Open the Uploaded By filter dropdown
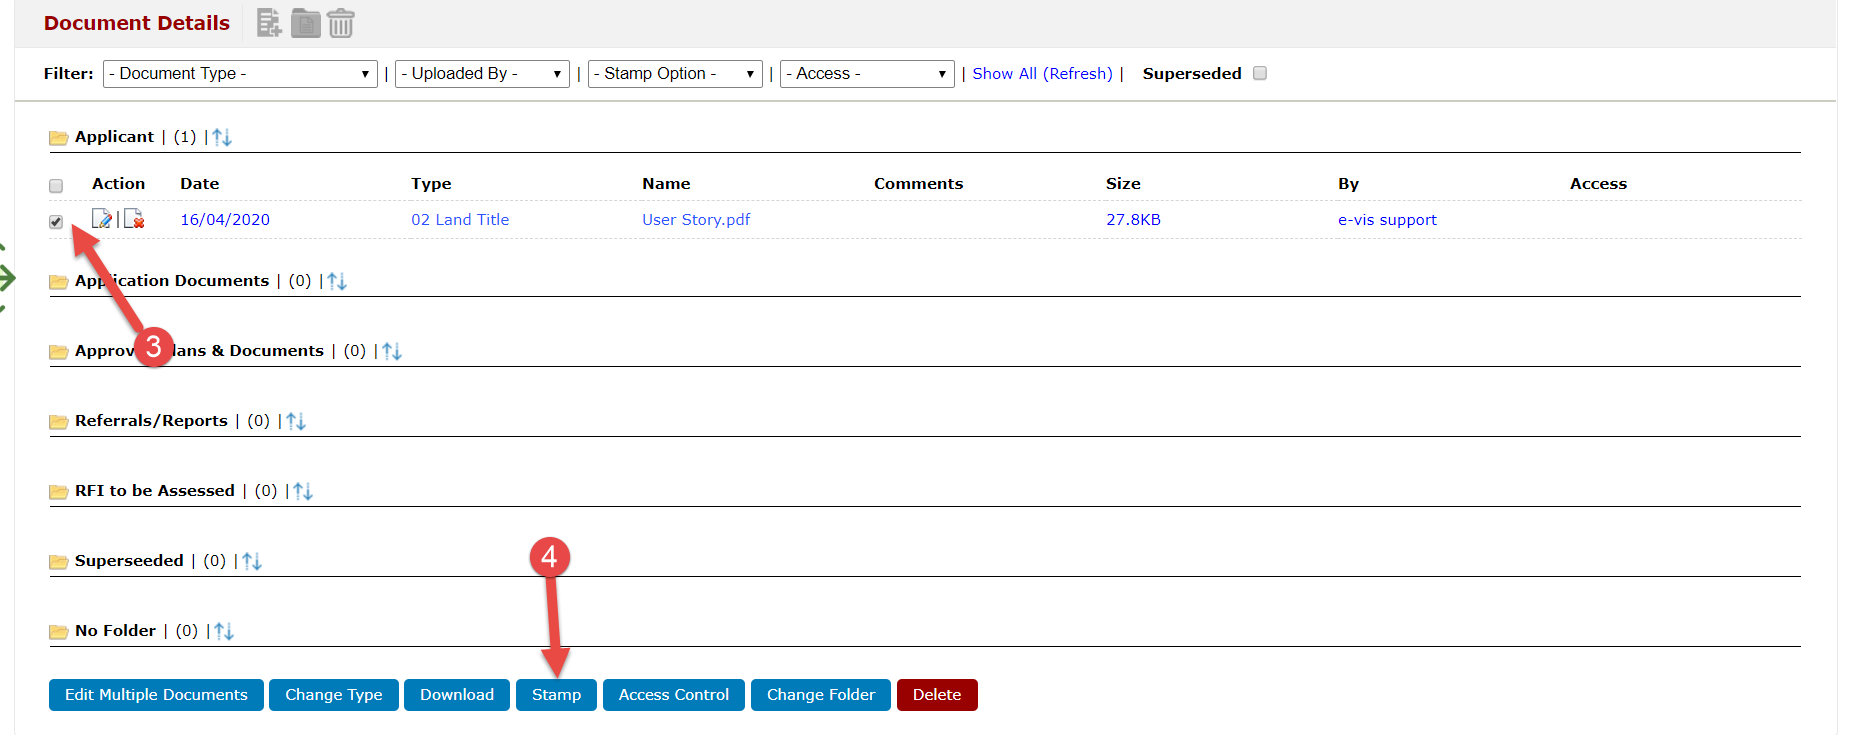 tap(482, 74)
